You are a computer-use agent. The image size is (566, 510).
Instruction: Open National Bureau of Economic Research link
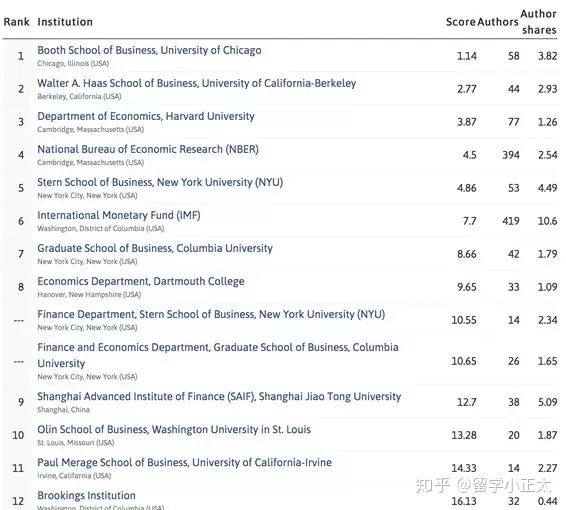pyautogui.click(x=148, y=149)
